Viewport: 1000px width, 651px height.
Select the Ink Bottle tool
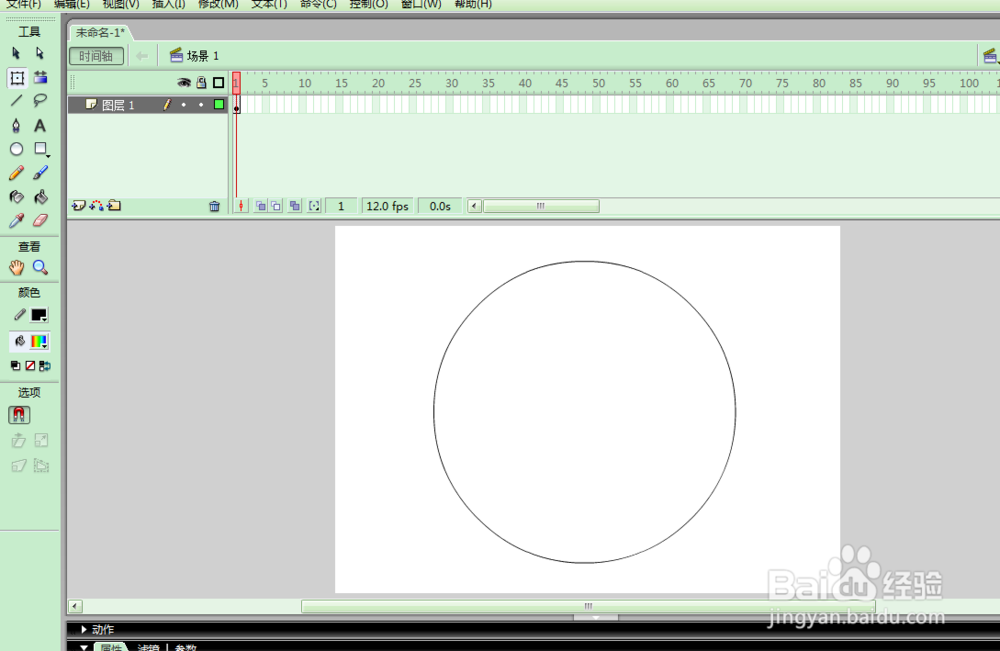coord(17,197)
